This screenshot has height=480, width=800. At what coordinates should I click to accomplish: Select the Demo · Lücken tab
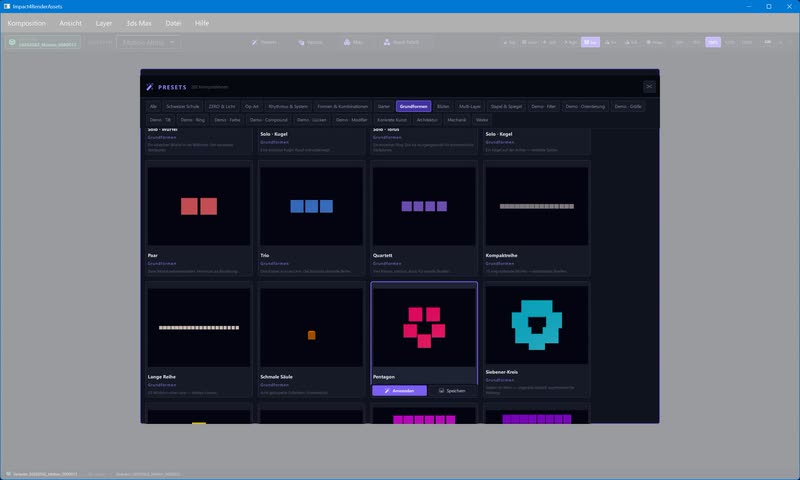point(312,120)
